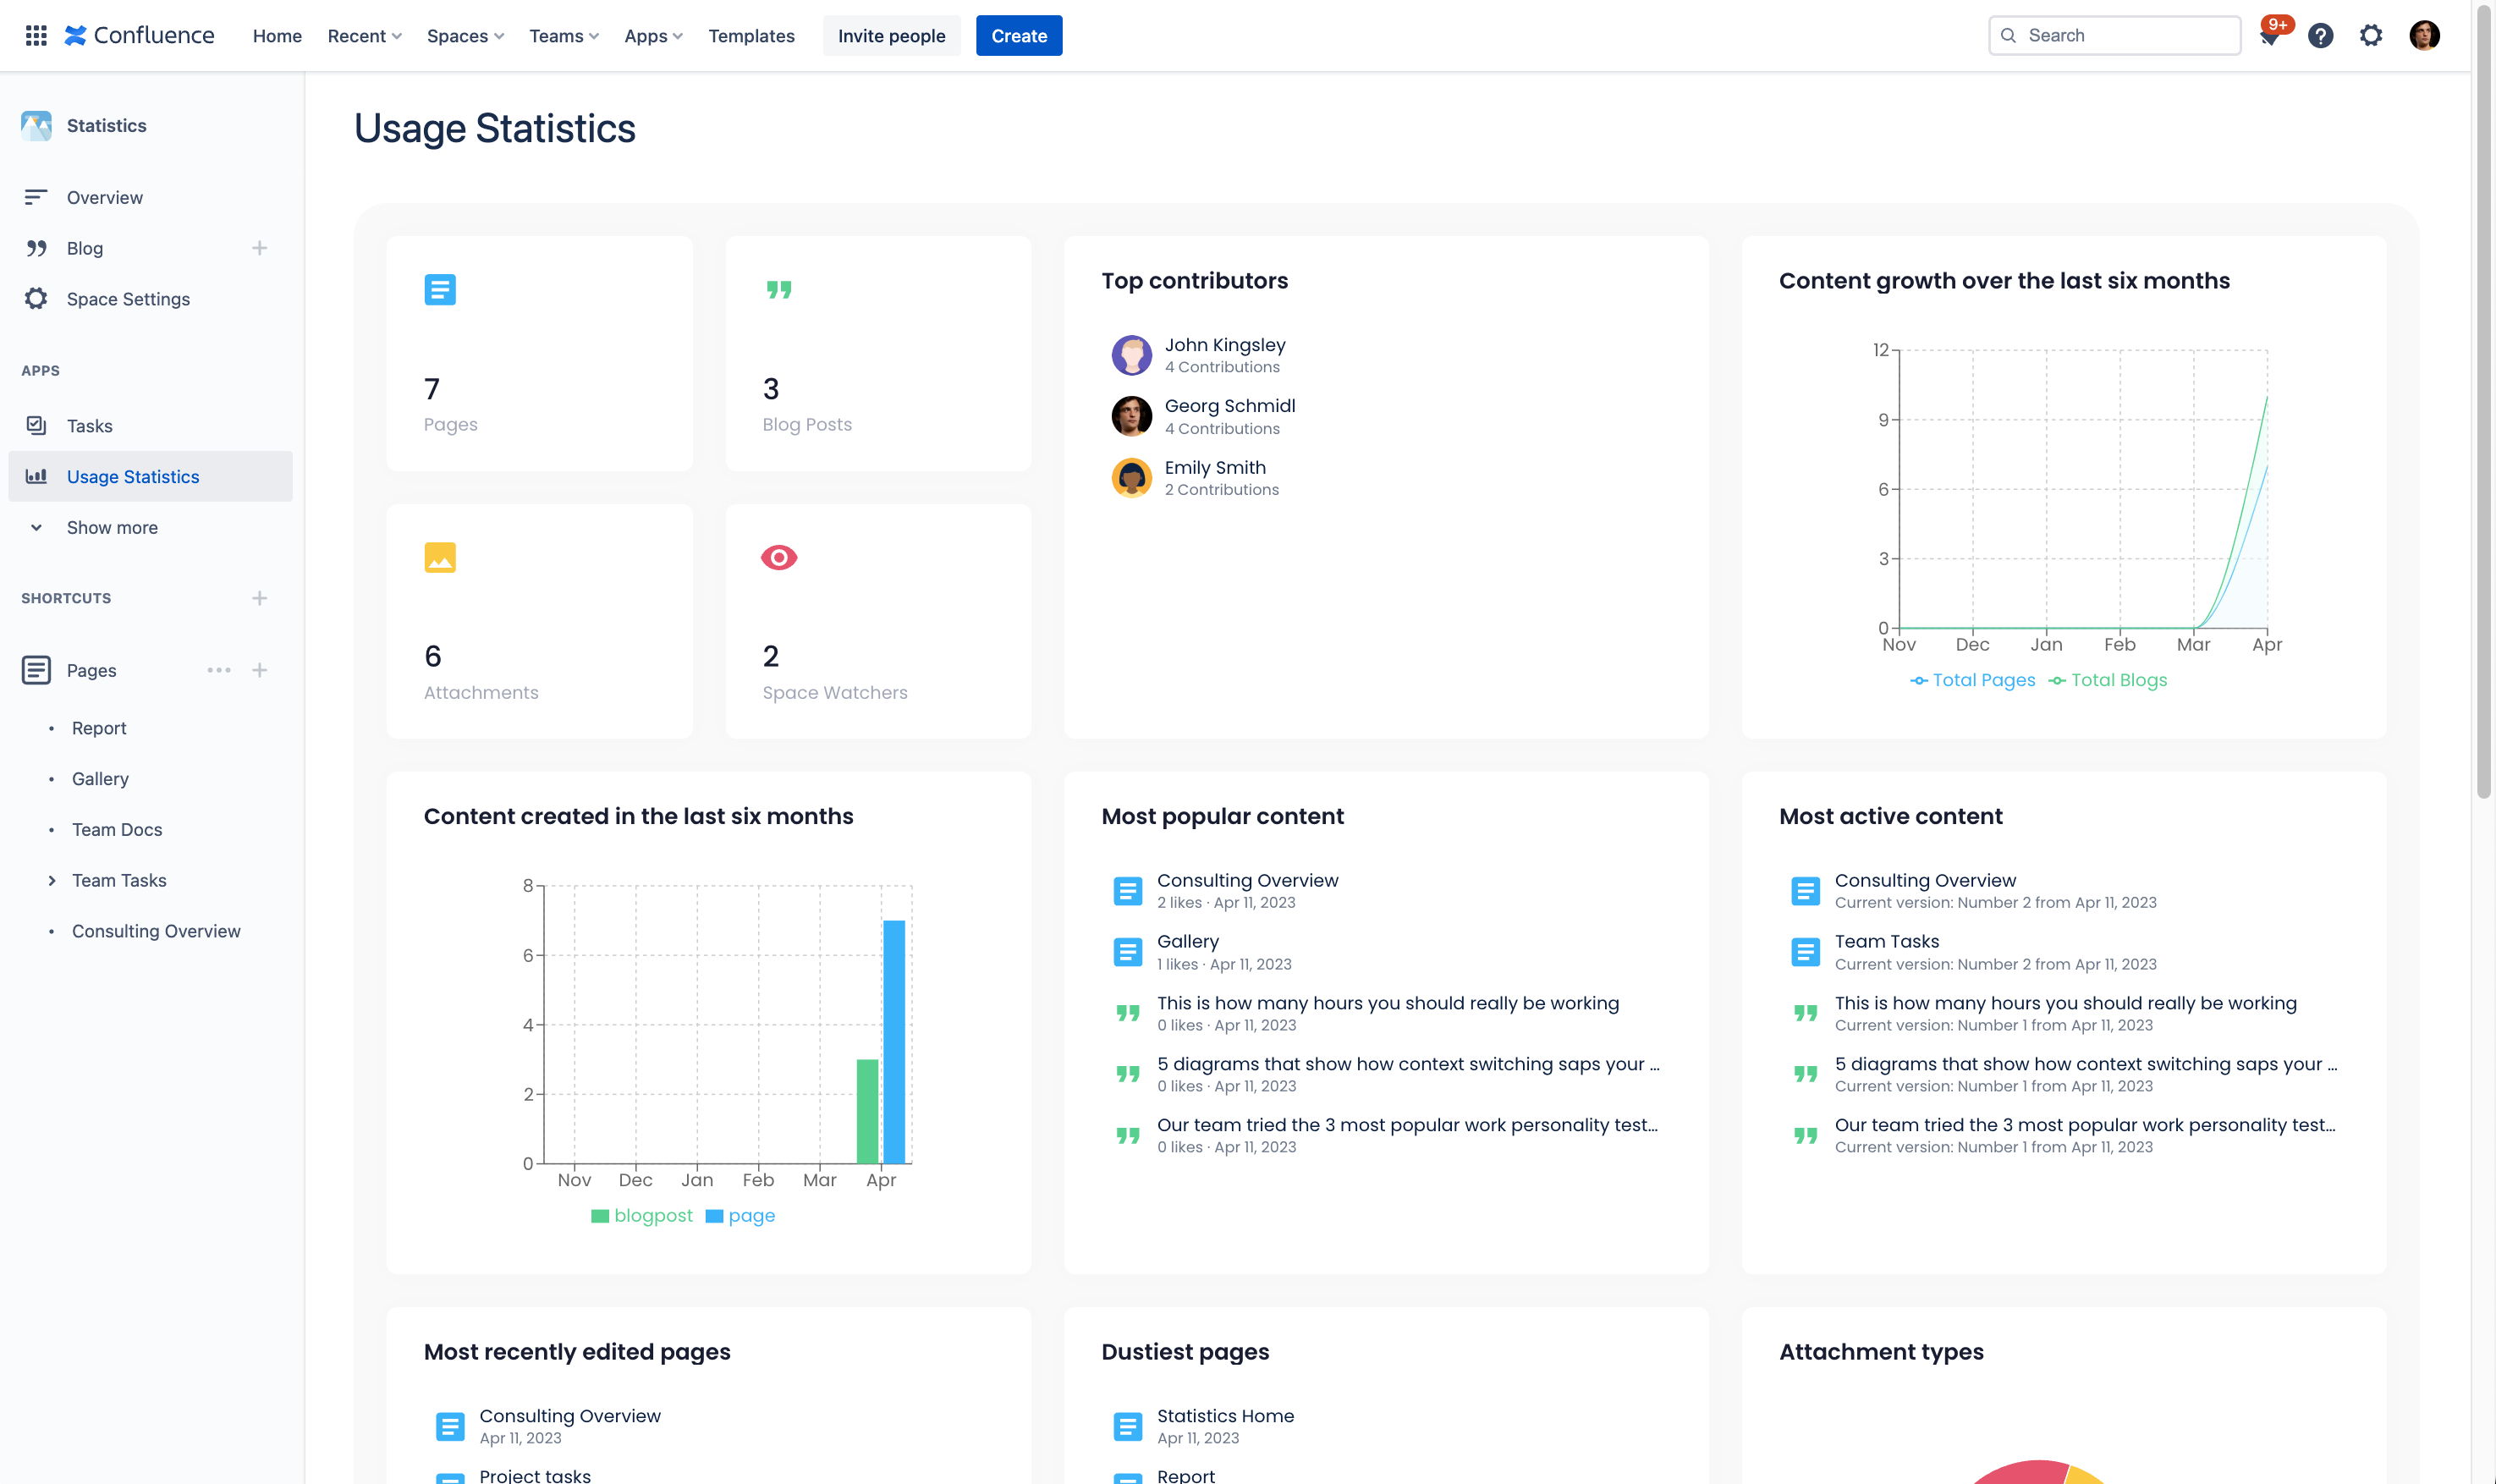Open Report page in sidebar tree
The width and height of the screenshot is (2496, 1484).
point(99,728)
